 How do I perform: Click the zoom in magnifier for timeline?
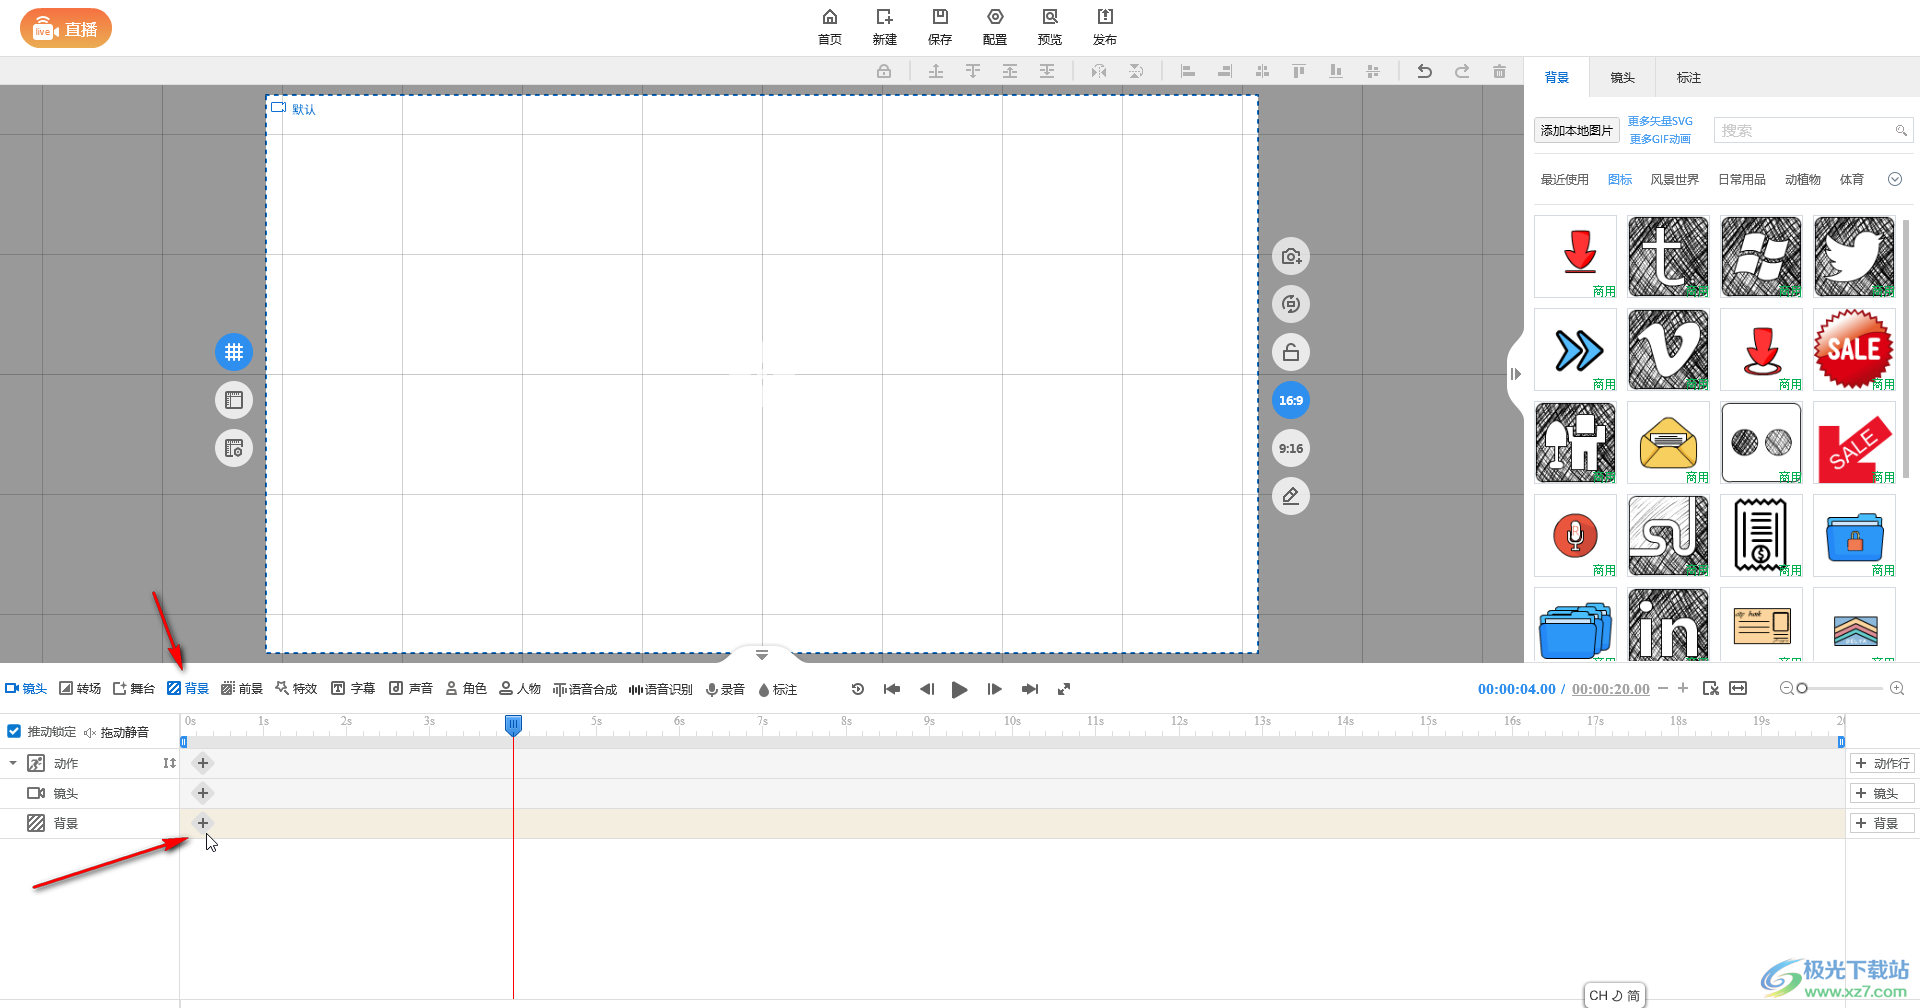1897,688
